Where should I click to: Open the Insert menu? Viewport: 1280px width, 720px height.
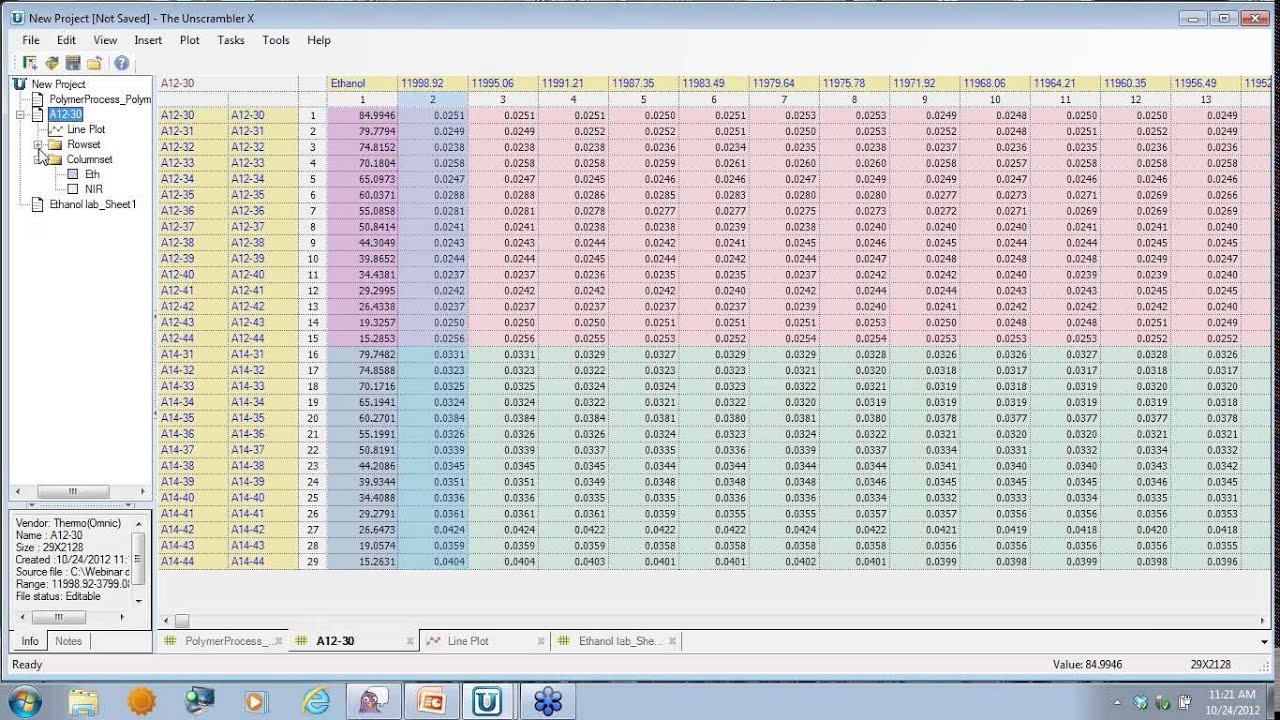148,40
